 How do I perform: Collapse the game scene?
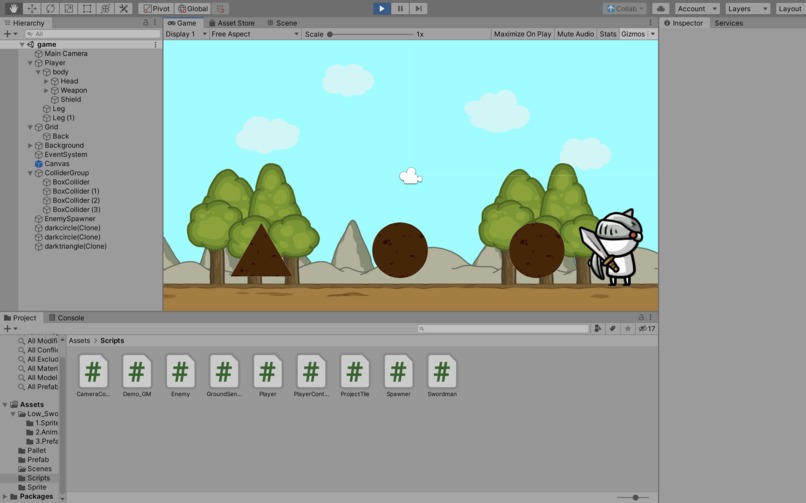pos(22,45)
